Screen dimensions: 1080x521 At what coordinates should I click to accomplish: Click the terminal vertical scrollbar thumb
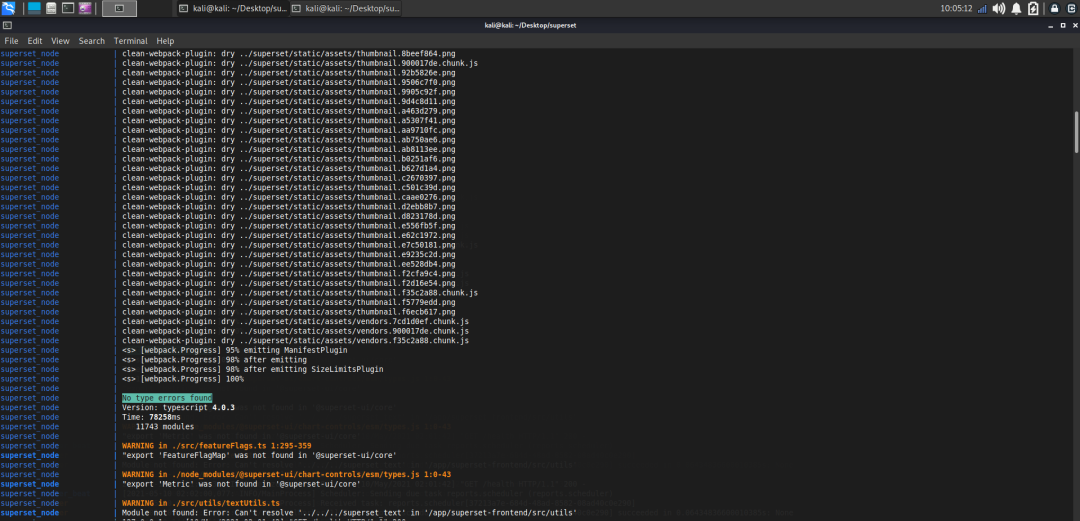pos(1076,131)
